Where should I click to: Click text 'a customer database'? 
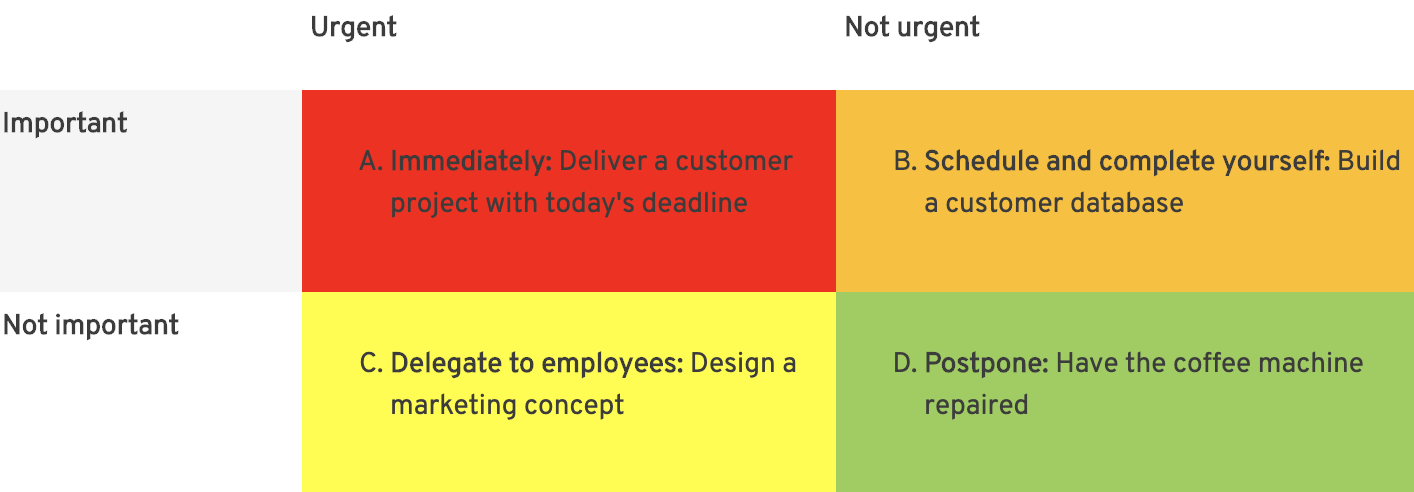[x=1054, y=203]
